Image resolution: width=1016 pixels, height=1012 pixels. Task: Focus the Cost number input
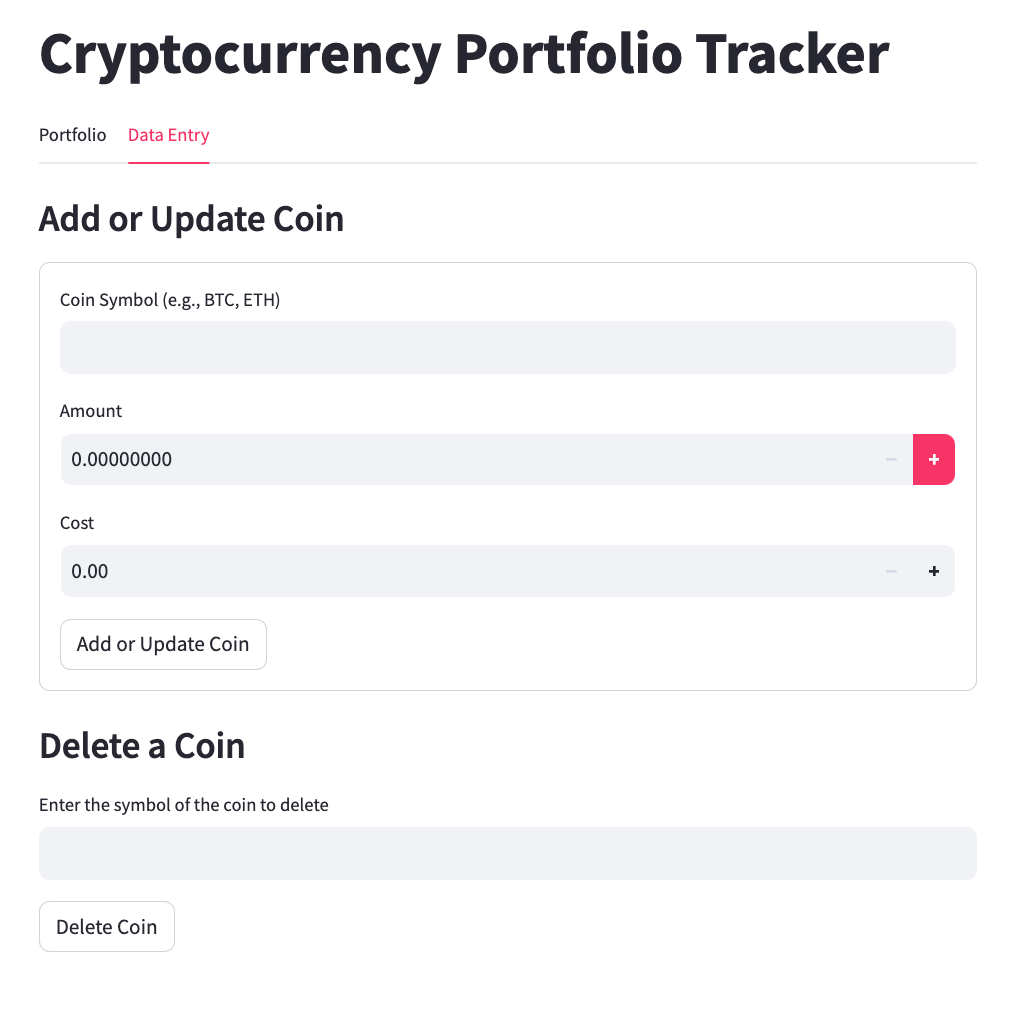[450, 571]
